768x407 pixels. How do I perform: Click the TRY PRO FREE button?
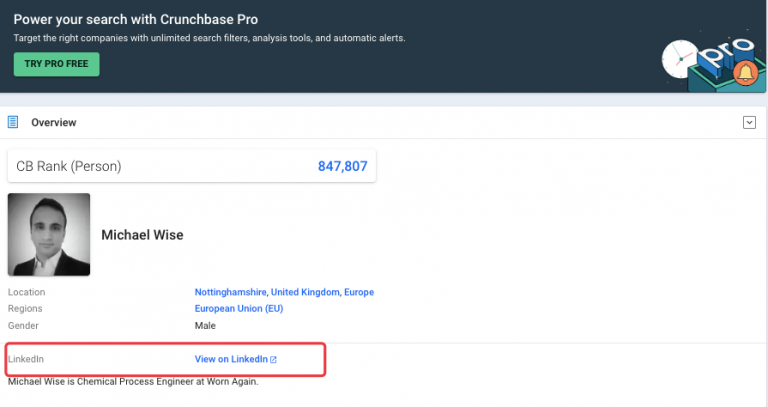click(56, 64)
